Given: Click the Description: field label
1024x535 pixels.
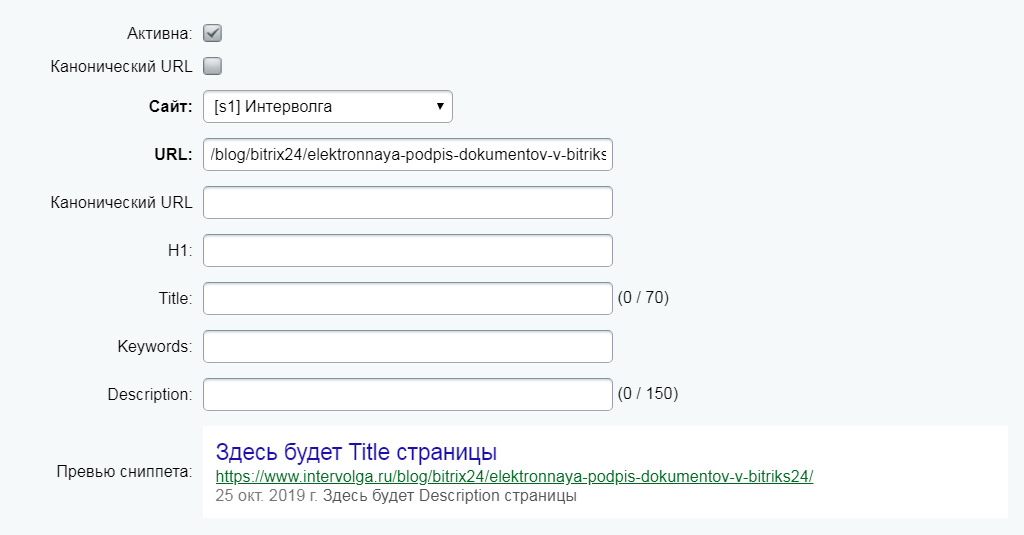Looking at the screenshot, I should [150, 395].
